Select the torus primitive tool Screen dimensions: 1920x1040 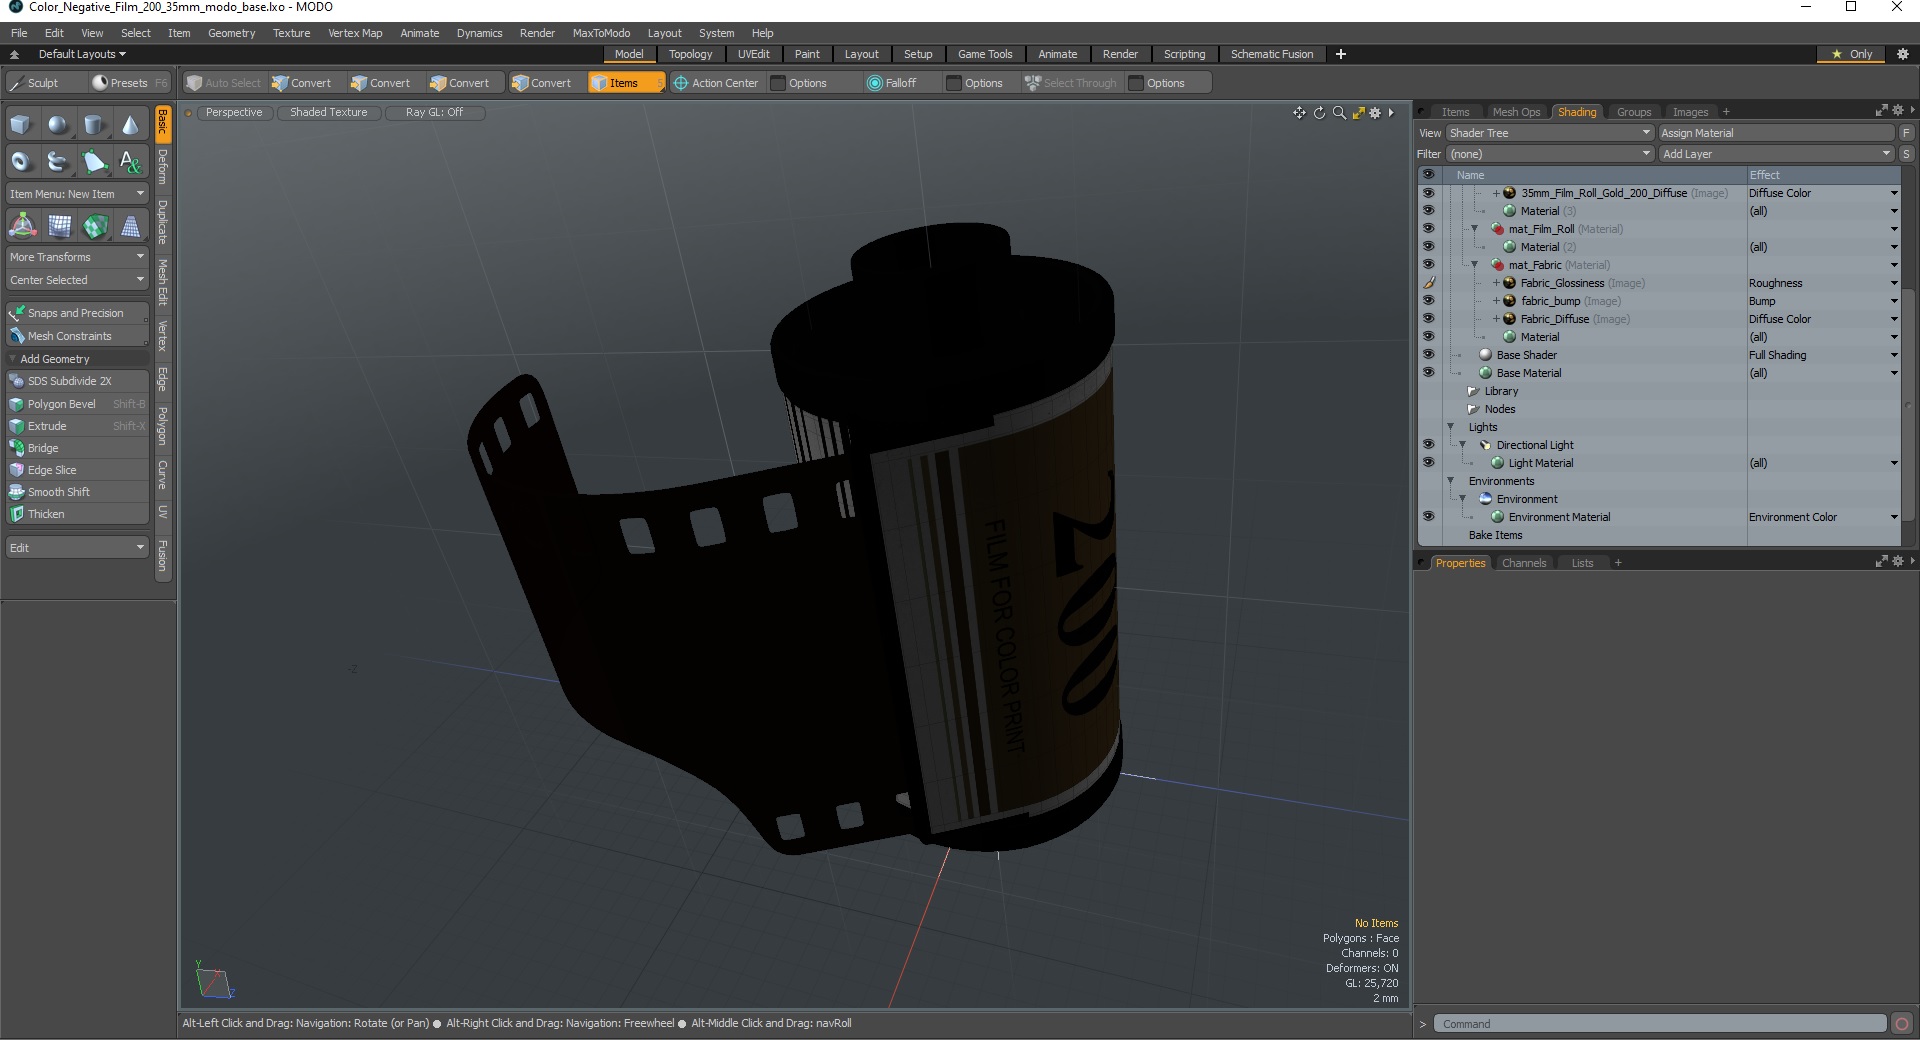[x=22, y=161]
